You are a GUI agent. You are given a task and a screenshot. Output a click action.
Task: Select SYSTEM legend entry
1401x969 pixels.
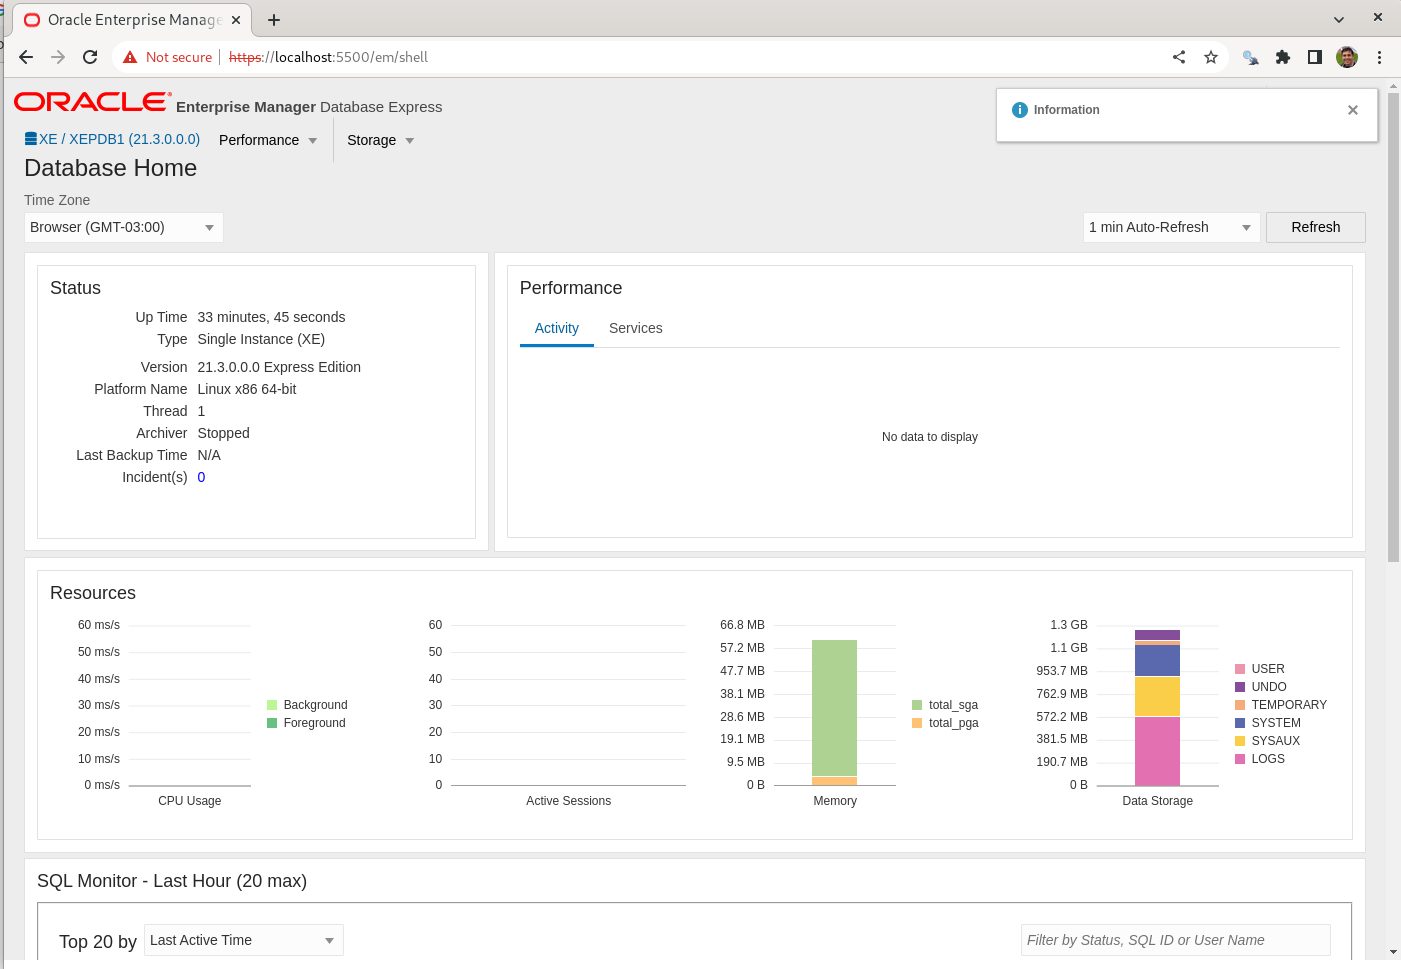1268,723
